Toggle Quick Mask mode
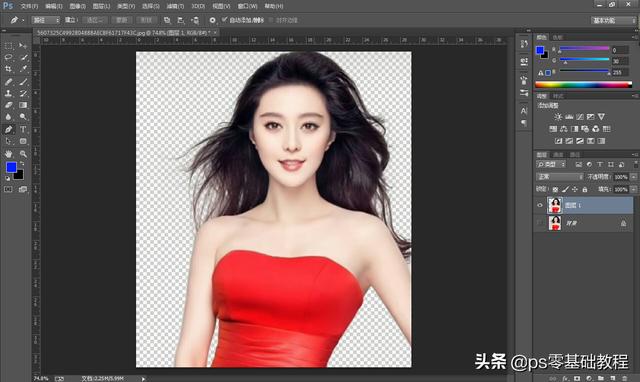Screen dimensions: 640x382 tap(8, 189)
